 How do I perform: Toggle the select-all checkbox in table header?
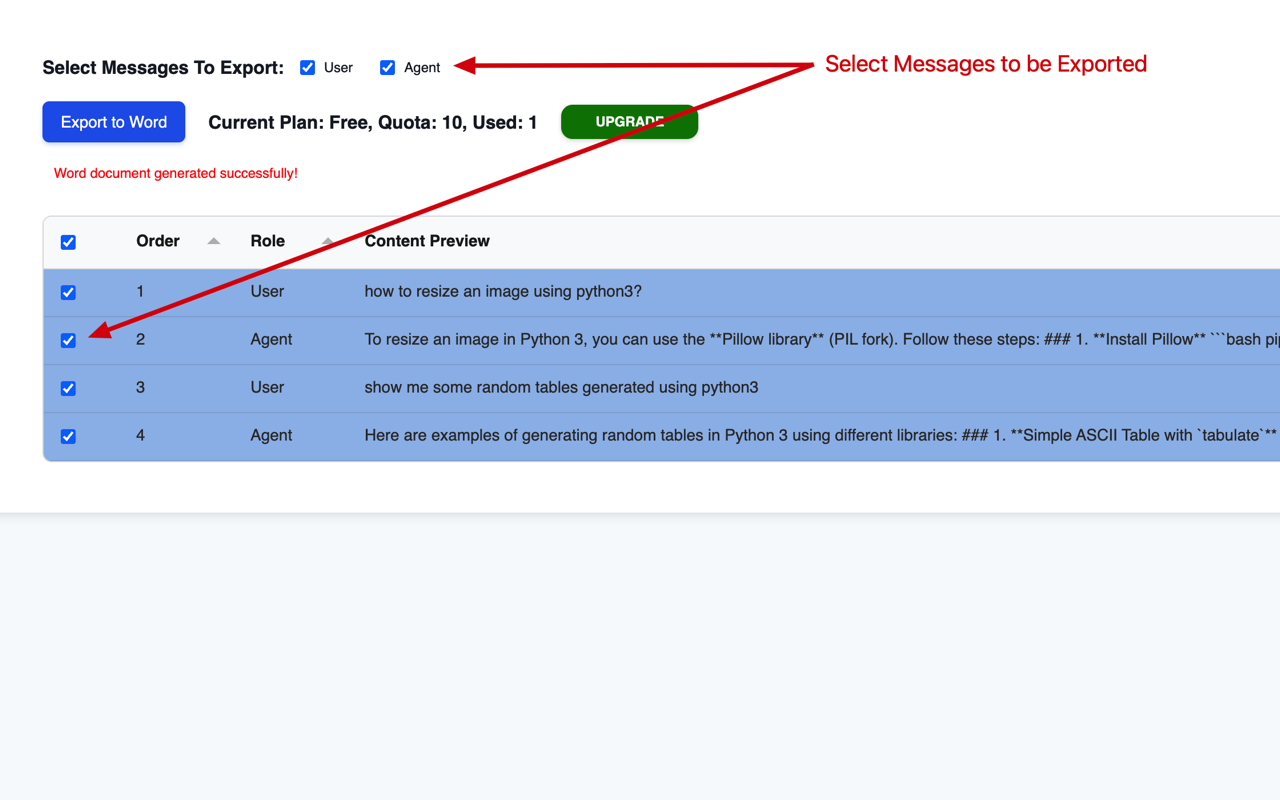click(x=68, y=242)
